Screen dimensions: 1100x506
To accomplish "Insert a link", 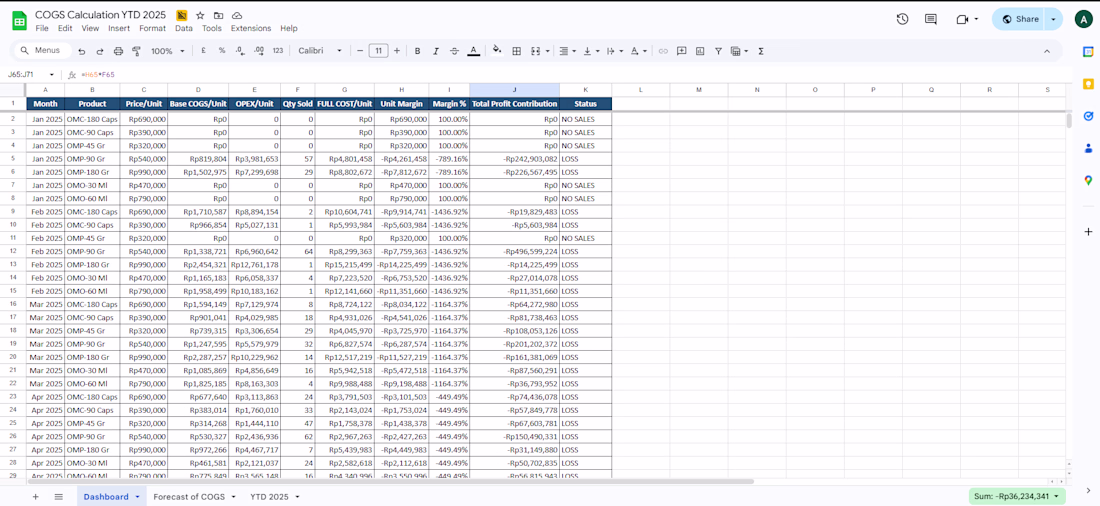I will [x=663, y=51].
